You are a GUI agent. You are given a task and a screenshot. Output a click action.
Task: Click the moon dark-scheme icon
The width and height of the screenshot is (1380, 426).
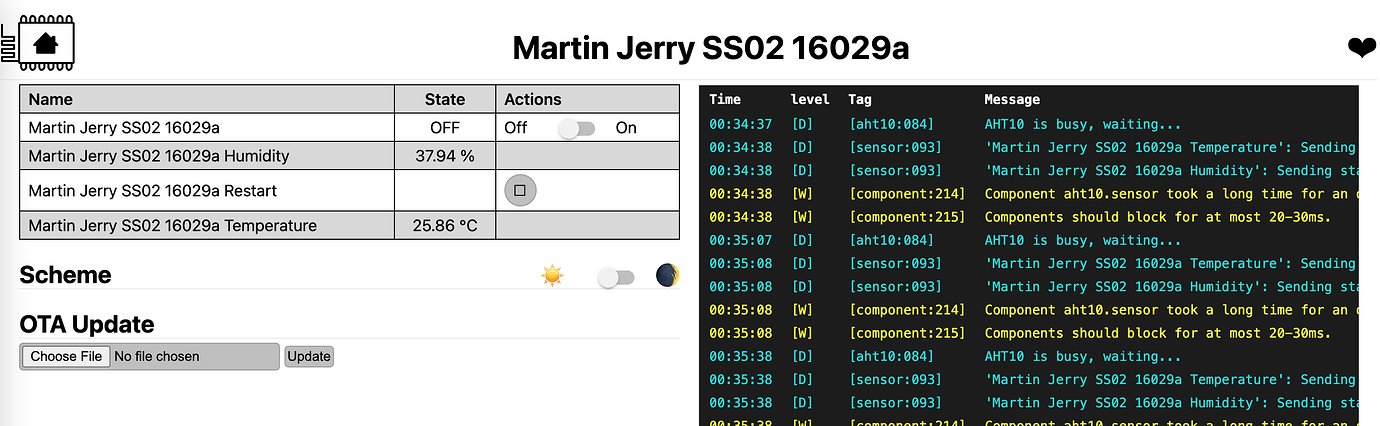pos(668,275)
